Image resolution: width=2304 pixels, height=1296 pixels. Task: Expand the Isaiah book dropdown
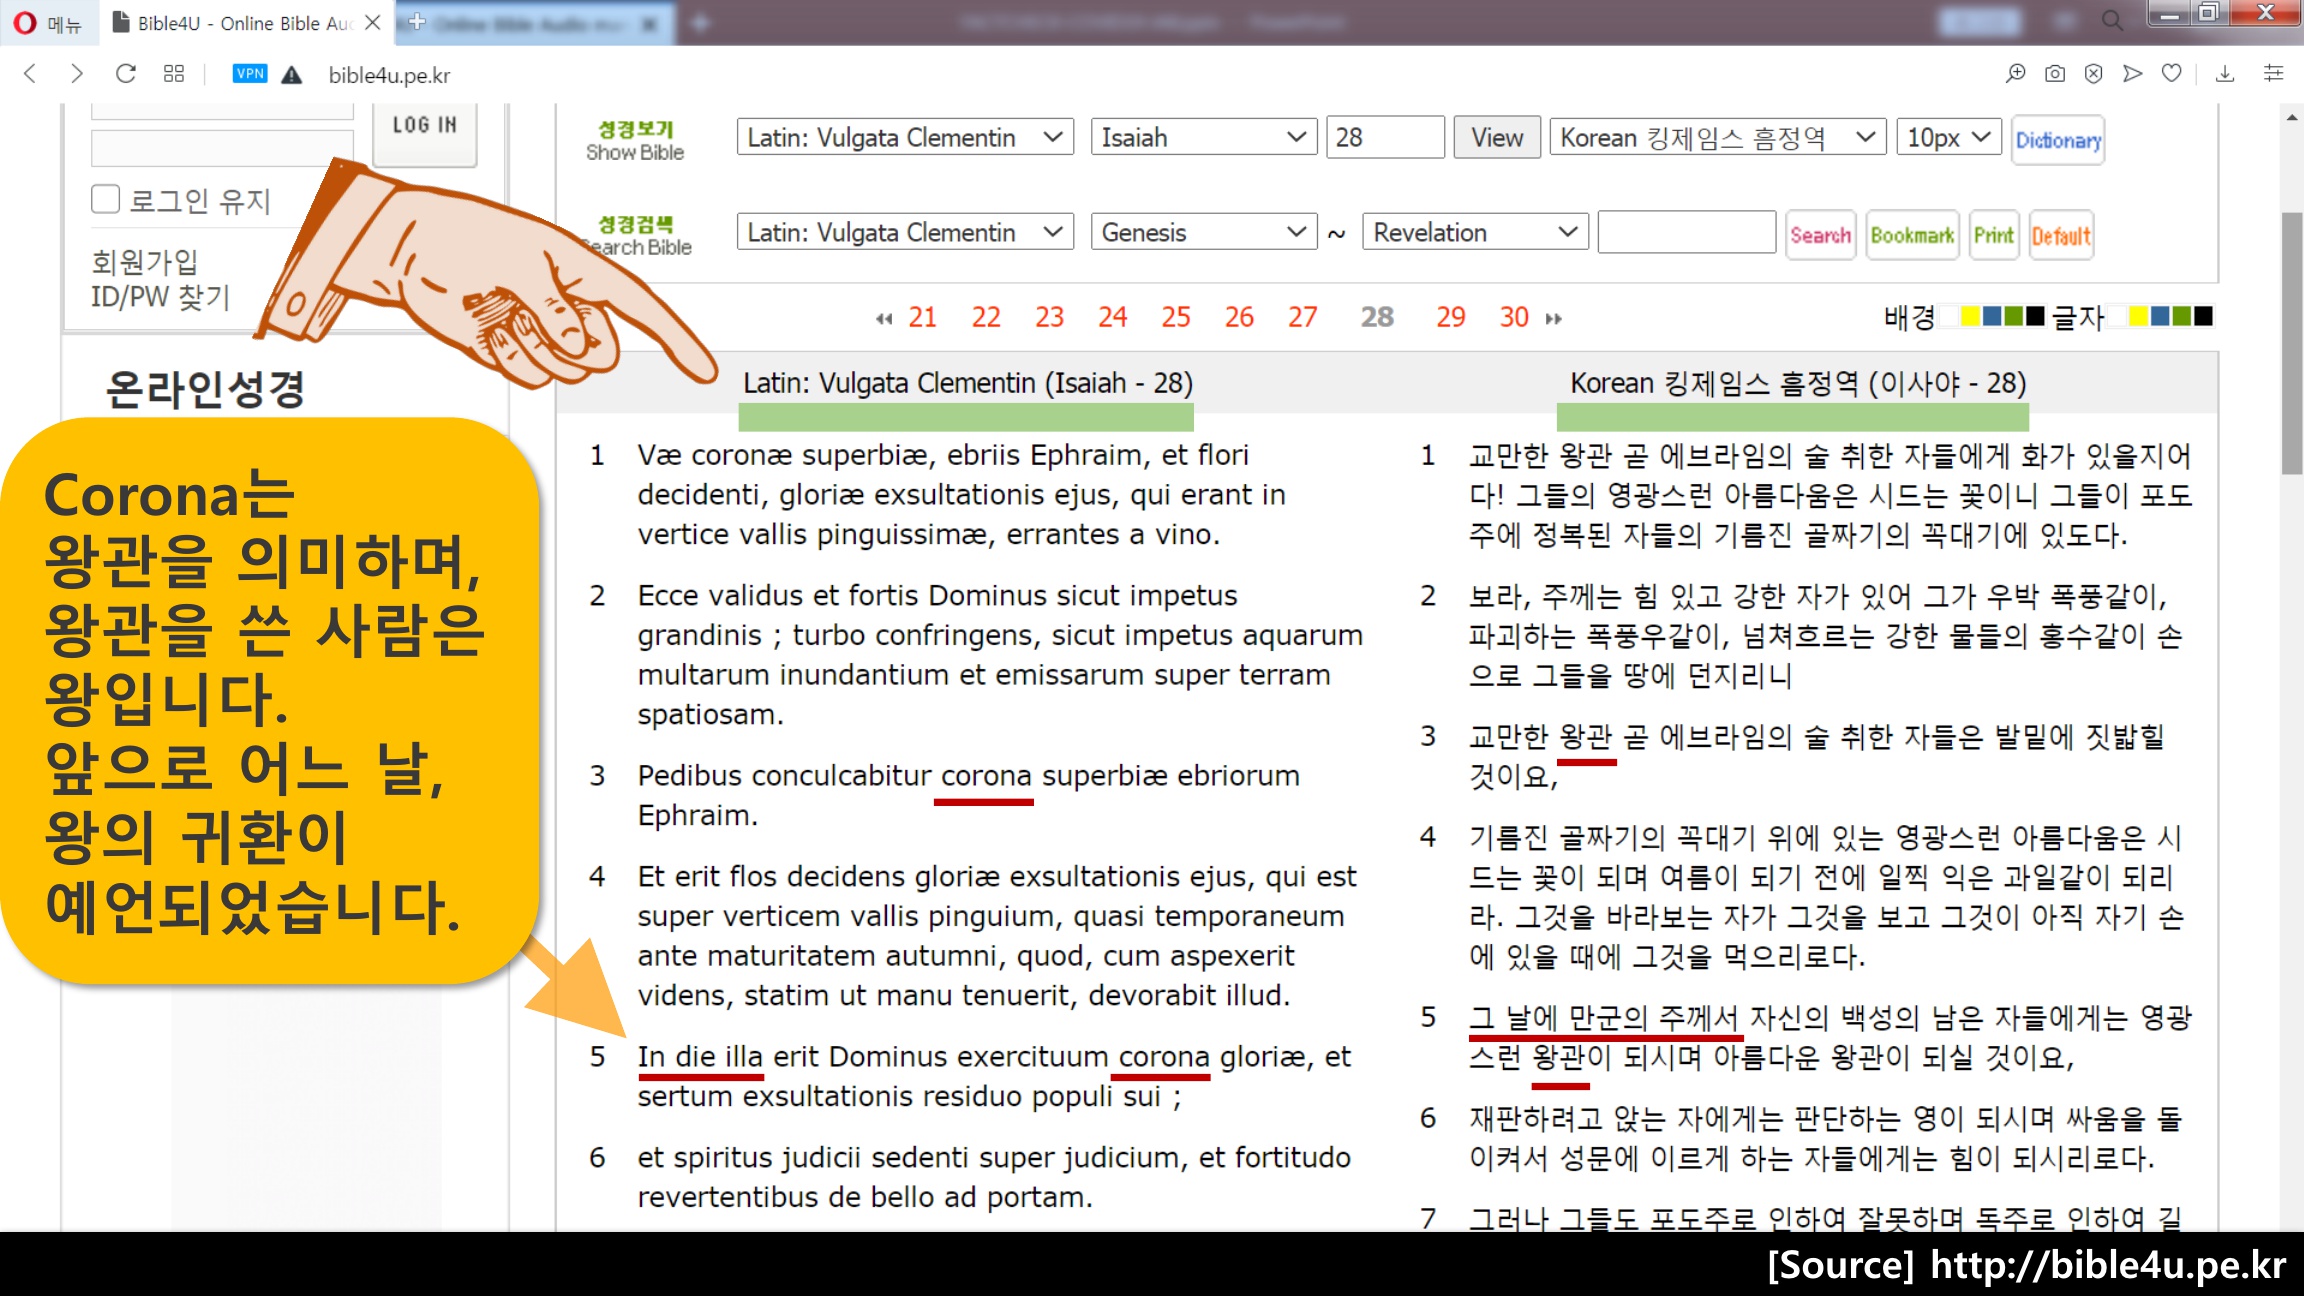1203,138
